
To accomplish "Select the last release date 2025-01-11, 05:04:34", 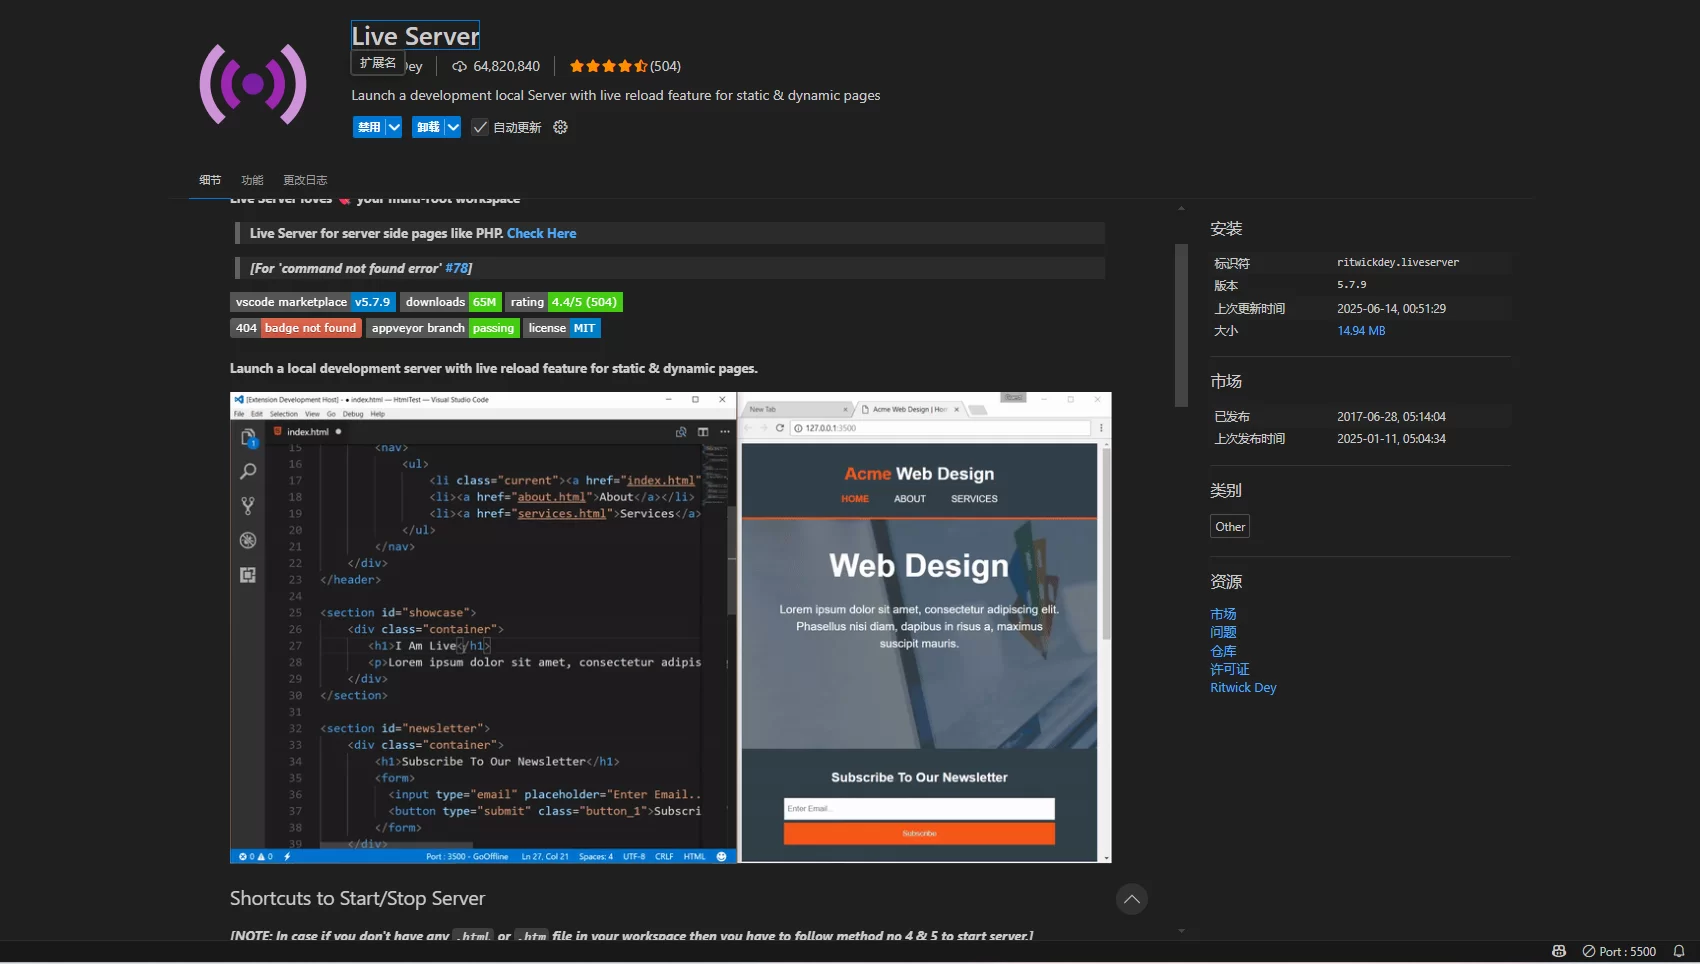I will pyautogui.click(x=1391, y=439).
